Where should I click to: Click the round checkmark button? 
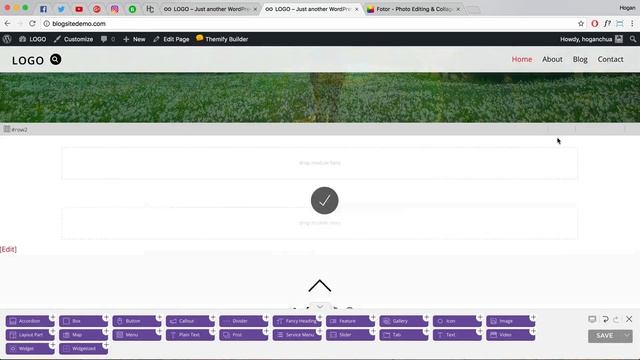tap(324, 200)
